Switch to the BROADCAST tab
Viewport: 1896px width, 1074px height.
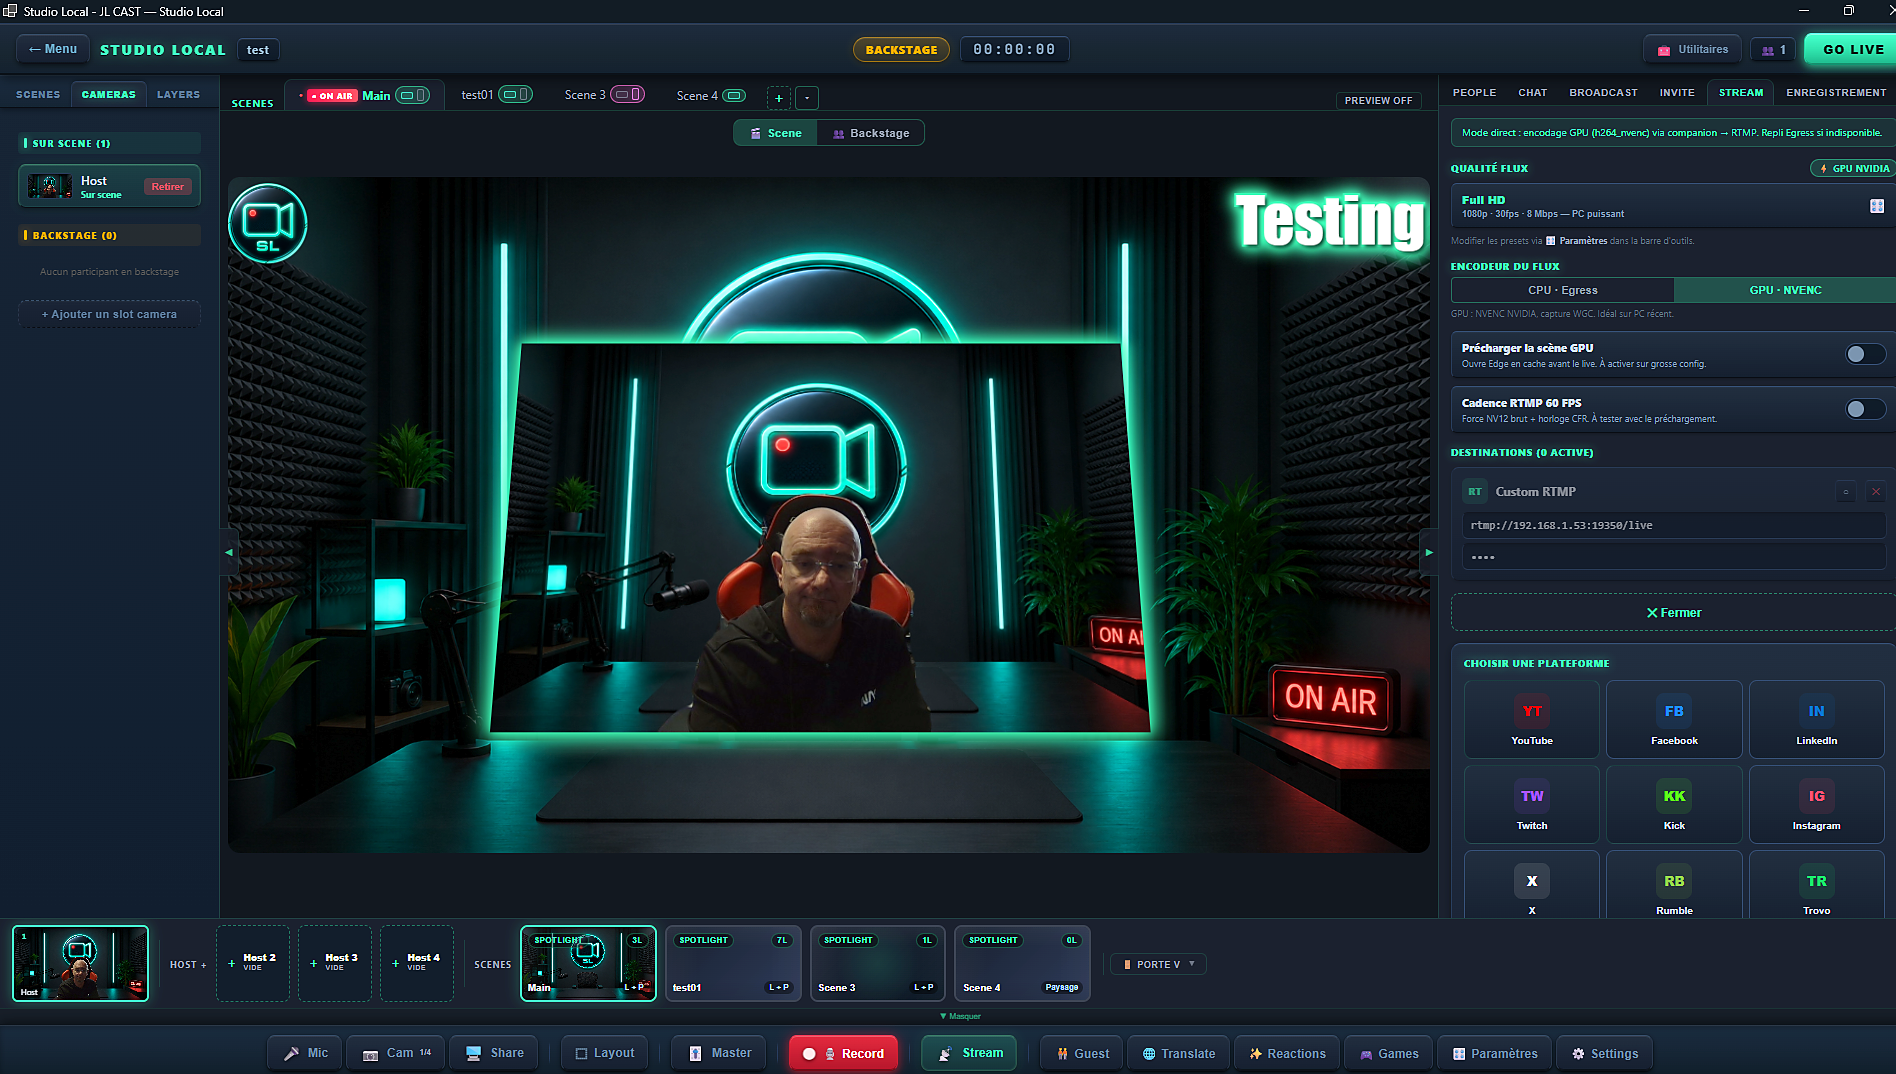click(1603, 93)
